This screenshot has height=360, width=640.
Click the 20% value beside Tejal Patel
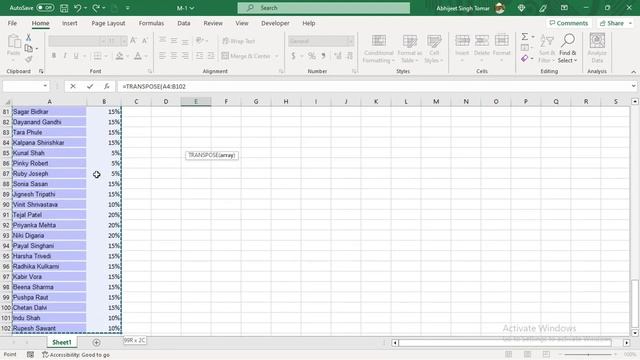(x=104, y=215)
